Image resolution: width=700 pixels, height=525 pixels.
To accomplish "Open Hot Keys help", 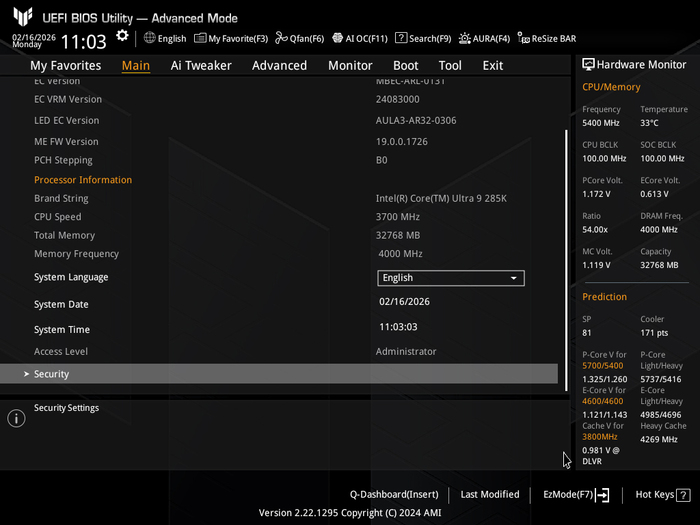I will point(662,494).
